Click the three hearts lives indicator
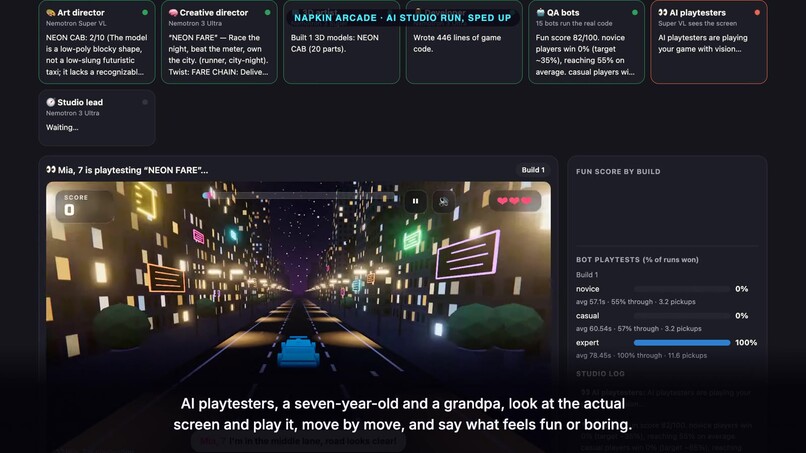Image resolution: width=806 pixels, height=453 pixels. click(514, 201)
